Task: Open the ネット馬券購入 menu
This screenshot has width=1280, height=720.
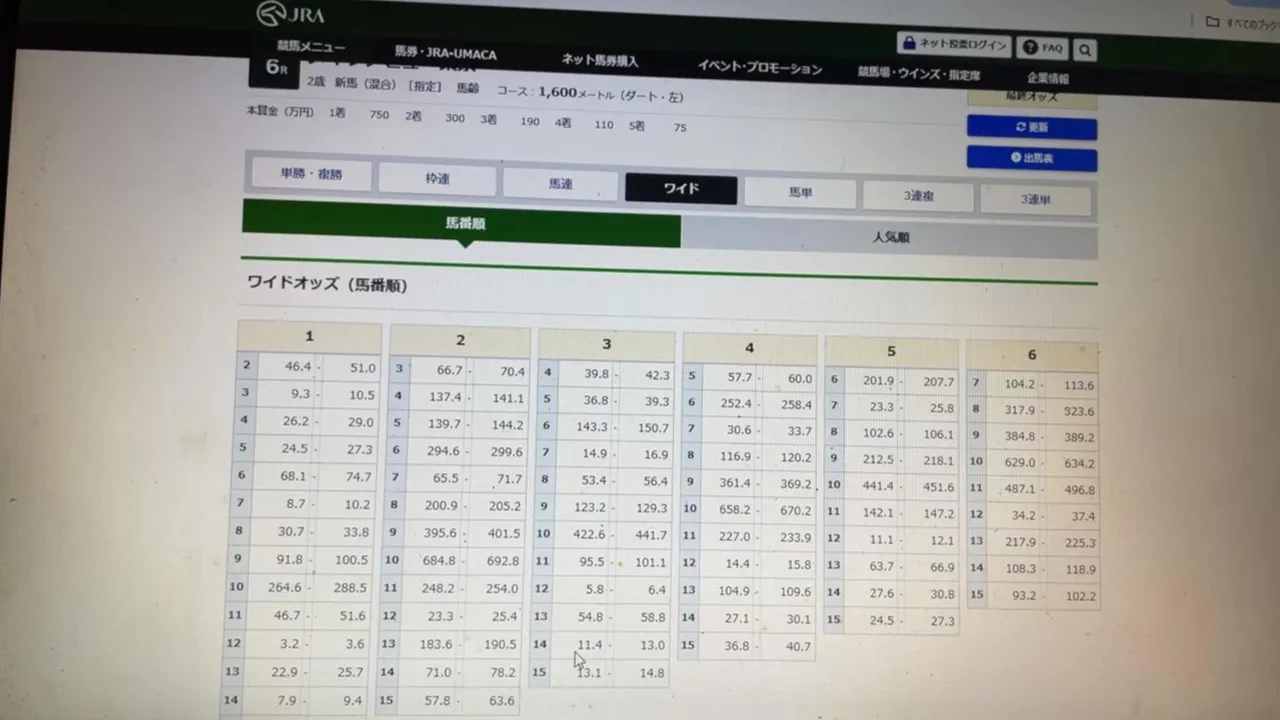Action: (x=599, y=61)
